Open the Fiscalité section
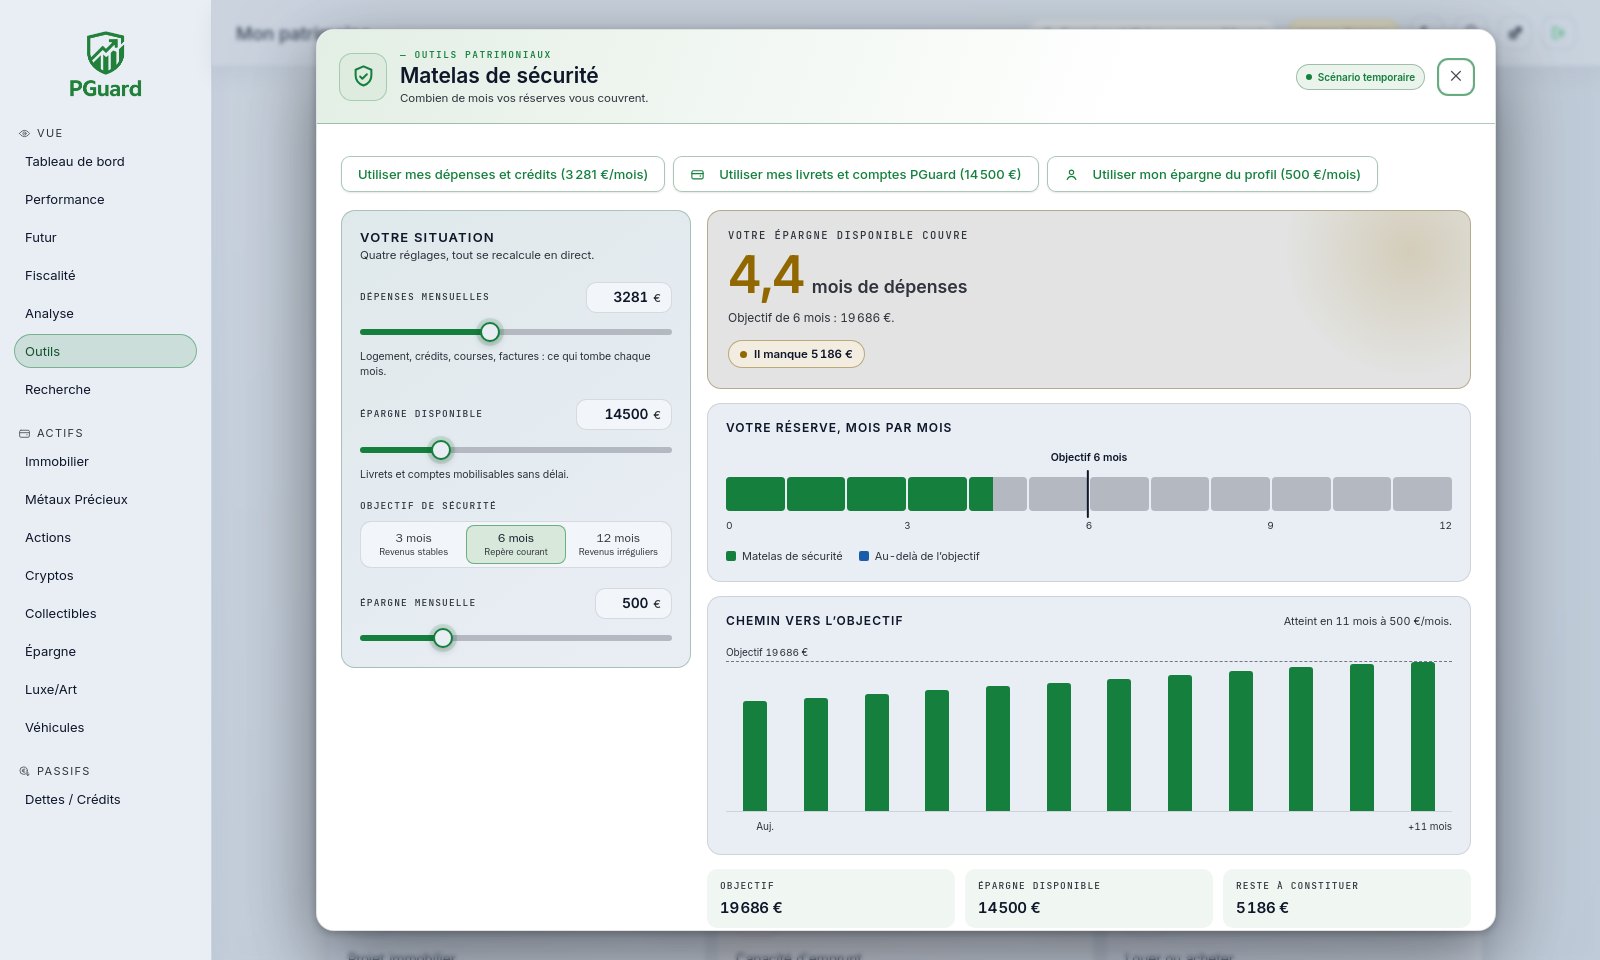This screenshot has height=960, width=1600. [x=105, y=276]
